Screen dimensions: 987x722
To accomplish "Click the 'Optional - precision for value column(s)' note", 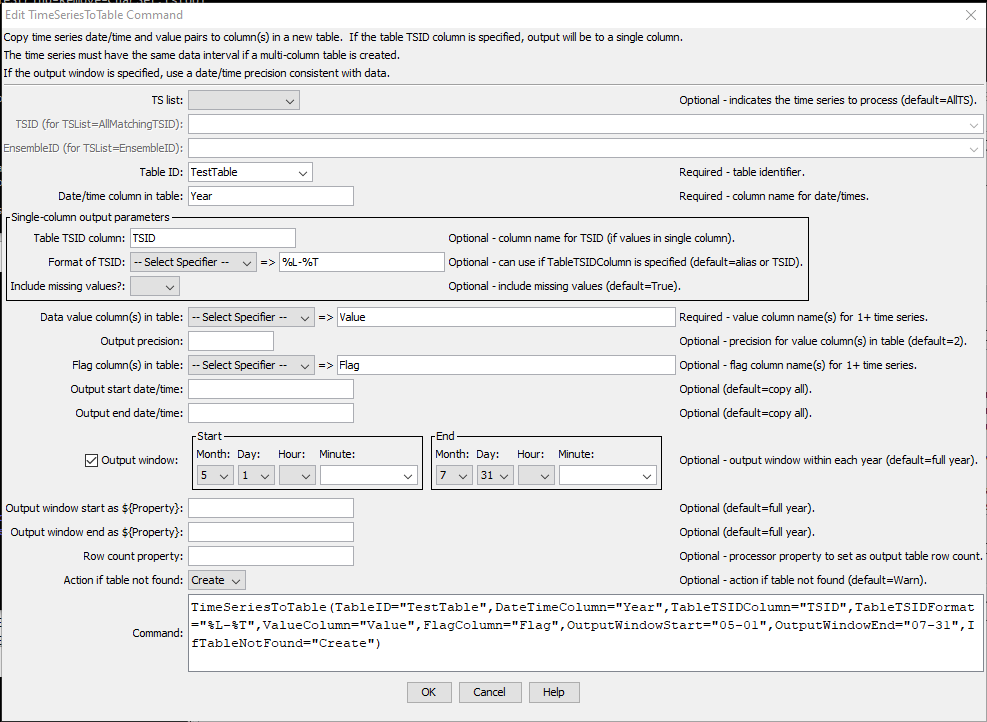I will (x=823, y=341).
